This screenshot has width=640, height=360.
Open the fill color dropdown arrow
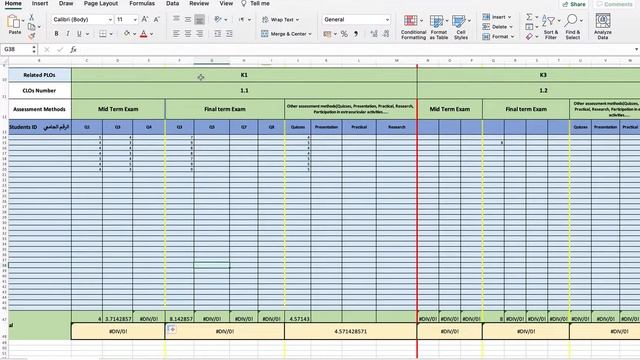(135, 34)
